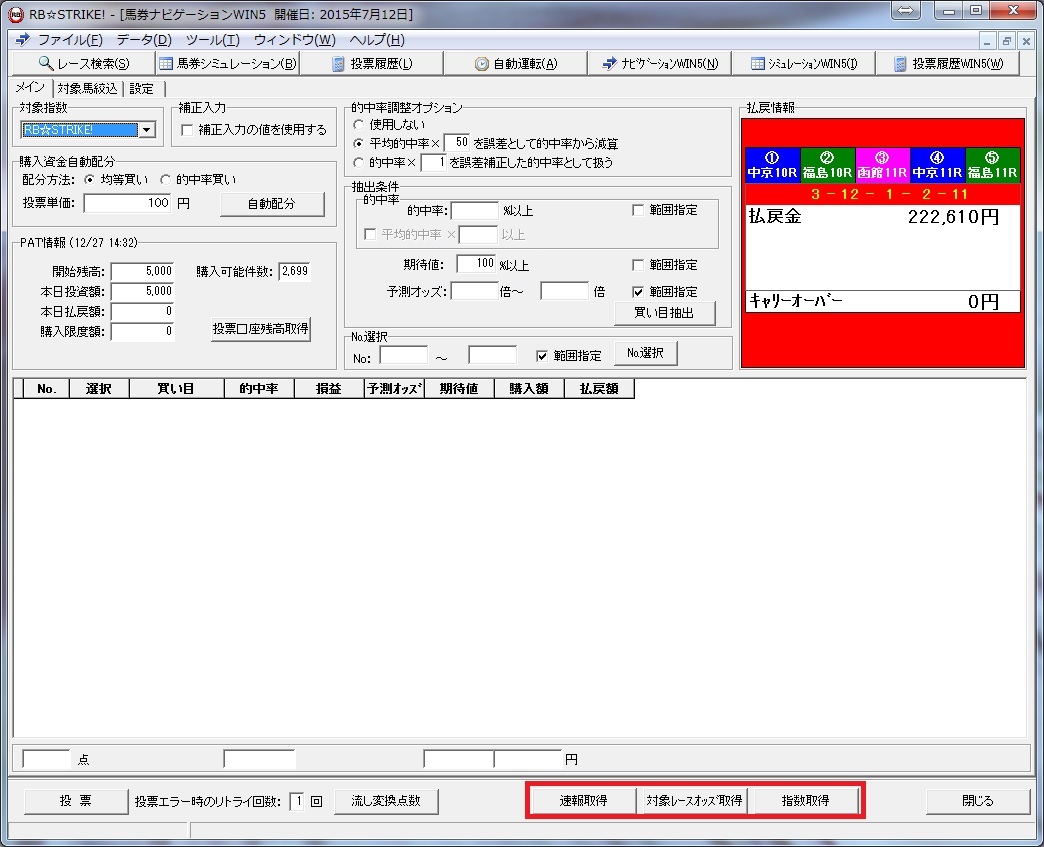Switch to the 設定 tab

tap(142, 89)
